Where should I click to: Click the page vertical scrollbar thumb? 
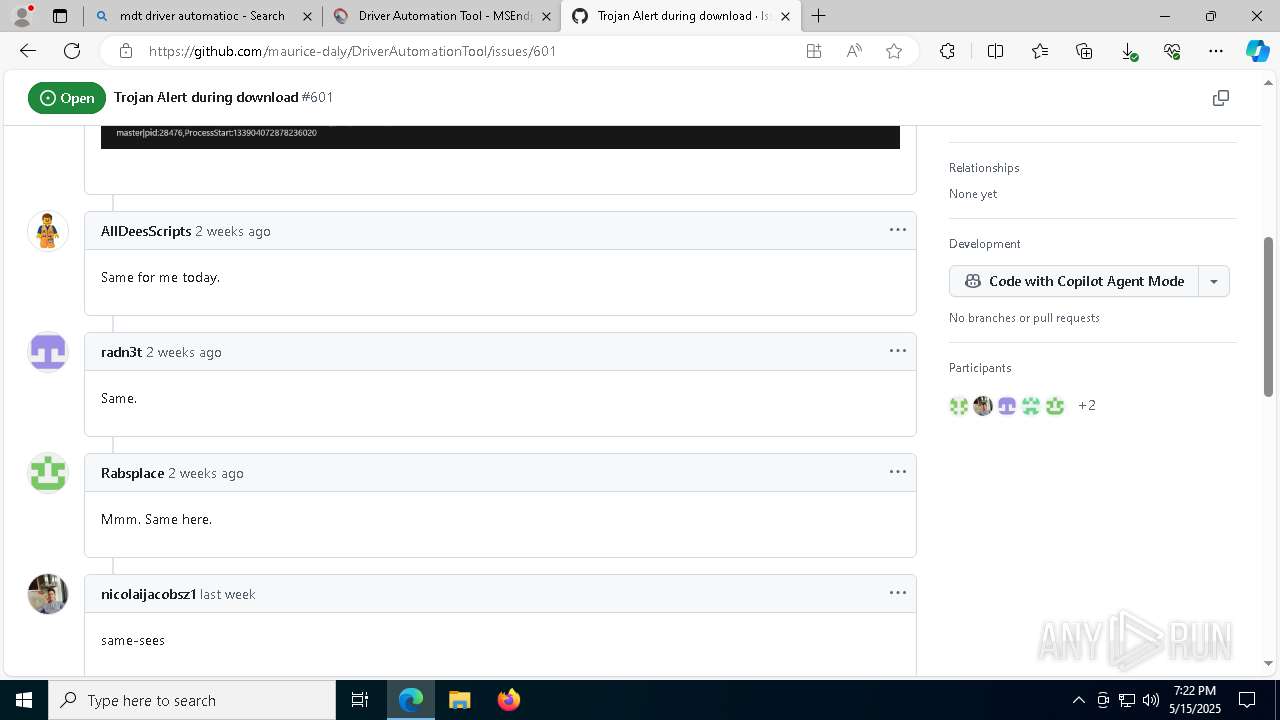[1268, 315]
